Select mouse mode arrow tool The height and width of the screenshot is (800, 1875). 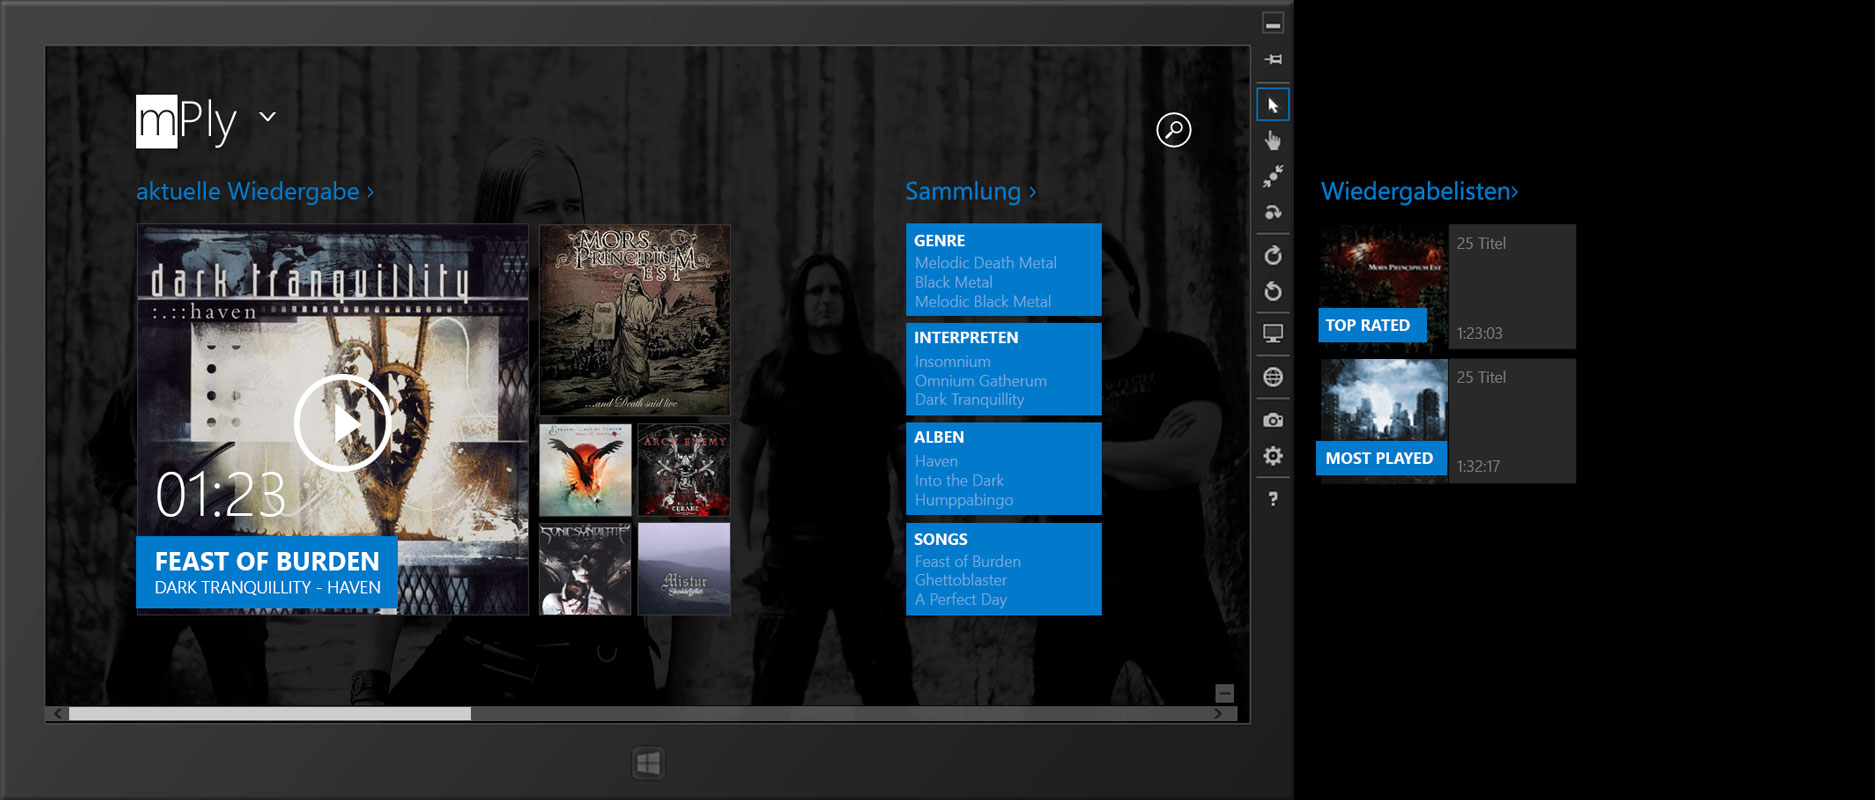coord(1273,105)
